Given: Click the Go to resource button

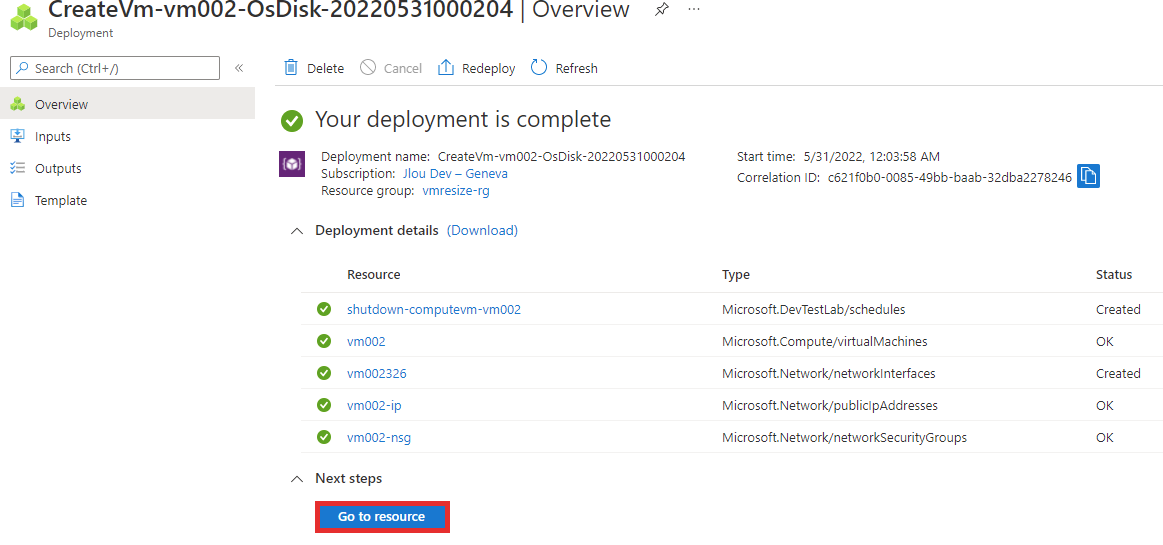Looking at the screenshot, I should point(382,517).
